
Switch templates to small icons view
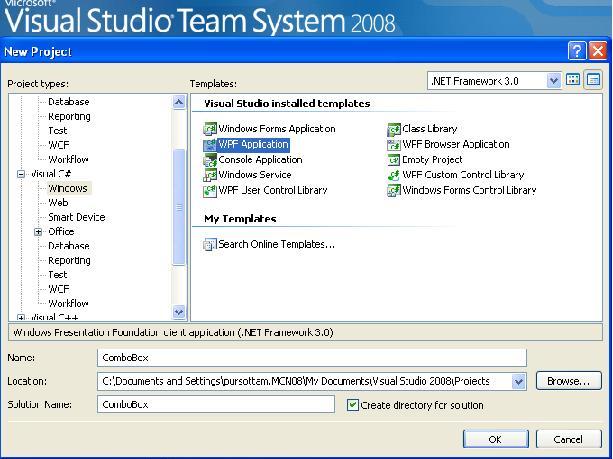click(593, 80)
